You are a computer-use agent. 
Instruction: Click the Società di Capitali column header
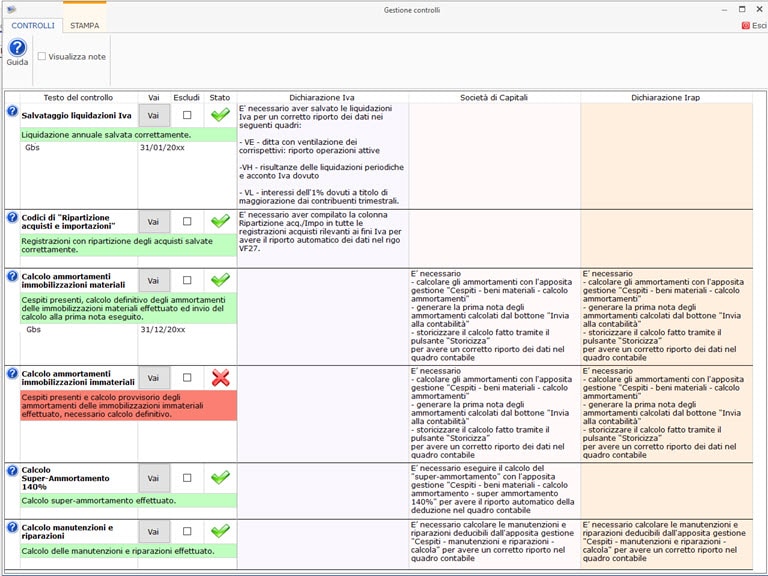pos(494,97)
